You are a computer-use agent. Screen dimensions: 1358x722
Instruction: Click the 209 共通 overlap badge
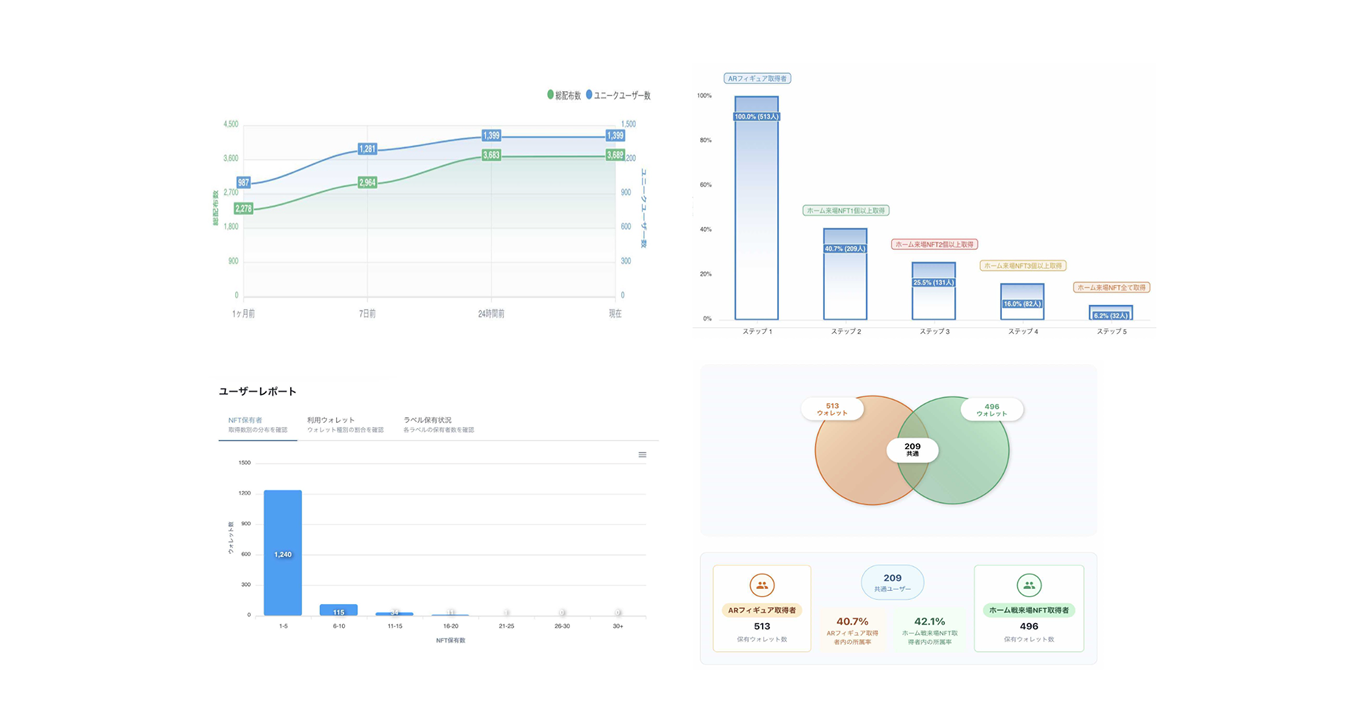(x=912, y=450)
